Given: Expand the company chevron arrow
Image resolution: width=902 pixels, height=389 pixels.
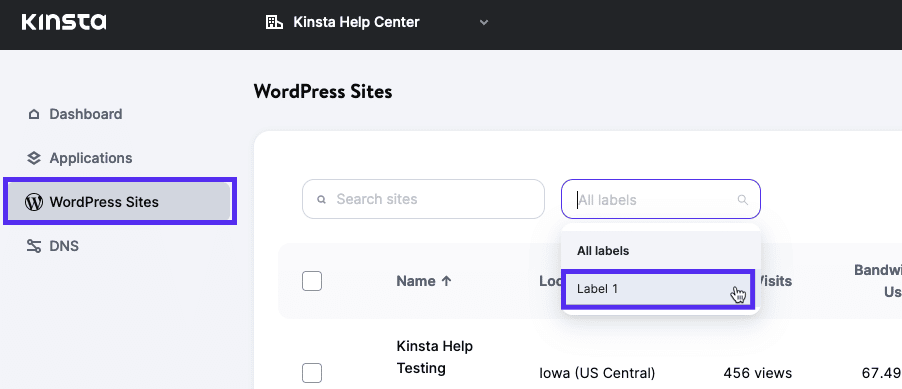Looking at the screenshot, I should tap(484, 22).
